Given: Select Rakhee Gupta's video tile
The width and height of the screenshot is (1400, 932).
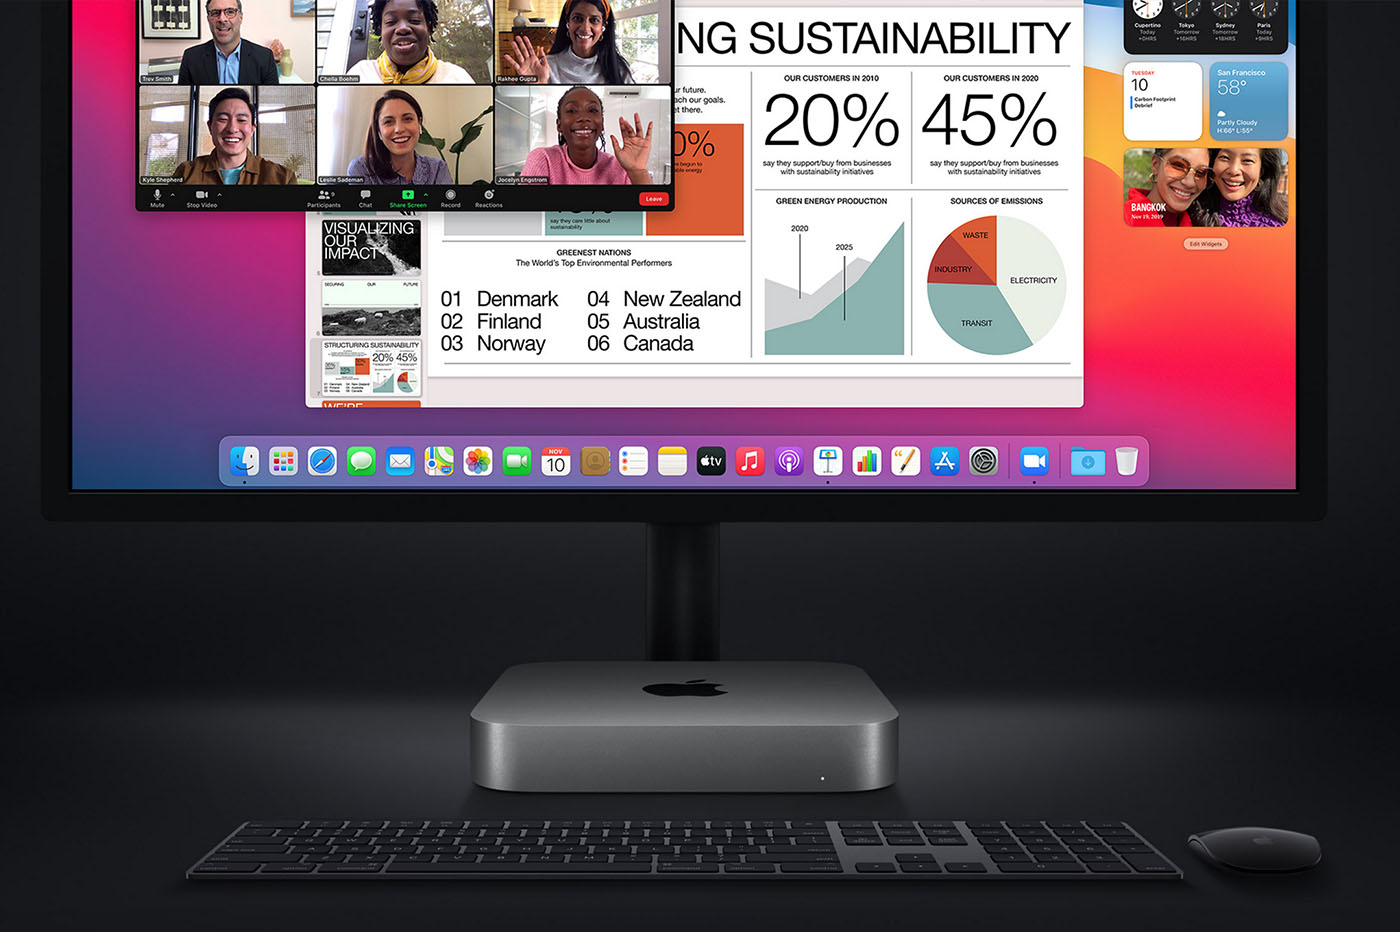Looking at the screenshot, I should coord(583,41).
